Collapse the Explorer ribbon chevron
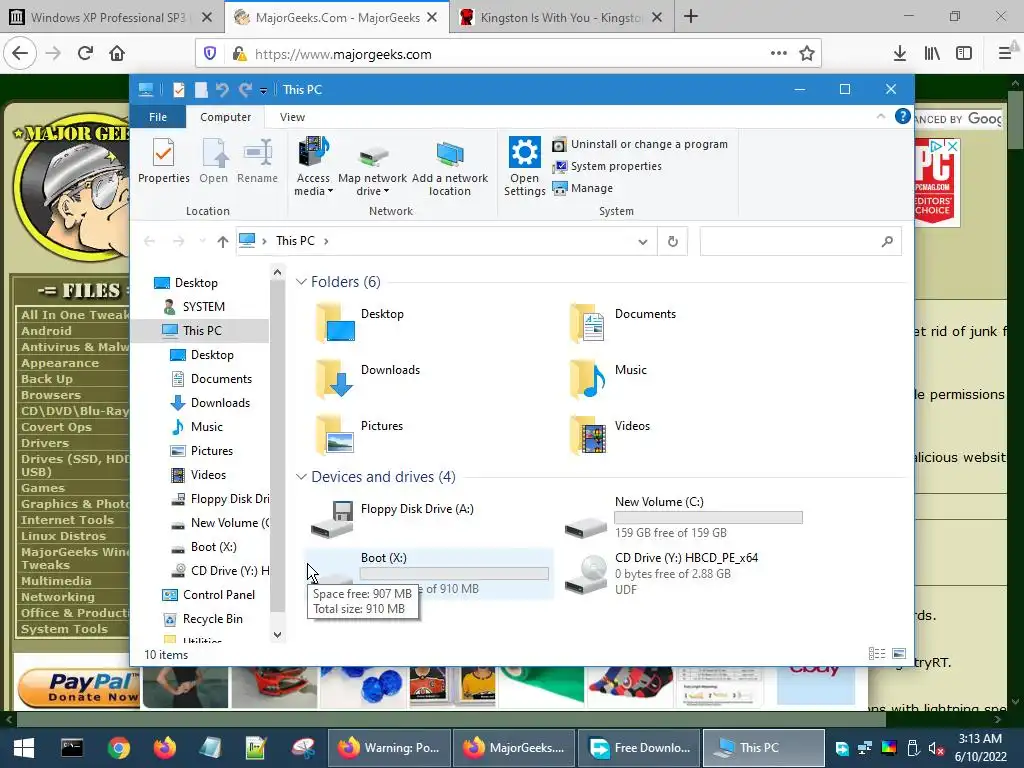This screenshot has height=768, width=1024. tap(880, 116)
